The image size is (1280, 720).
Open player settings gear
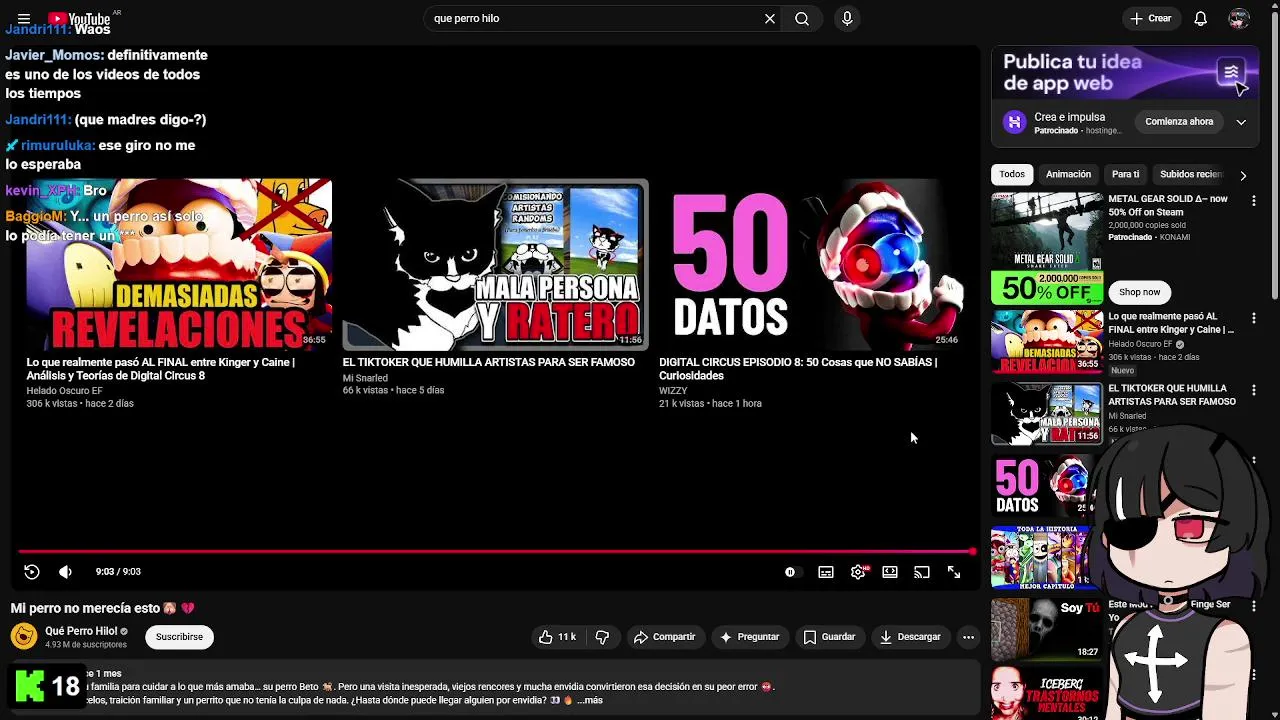coord(858,572)
